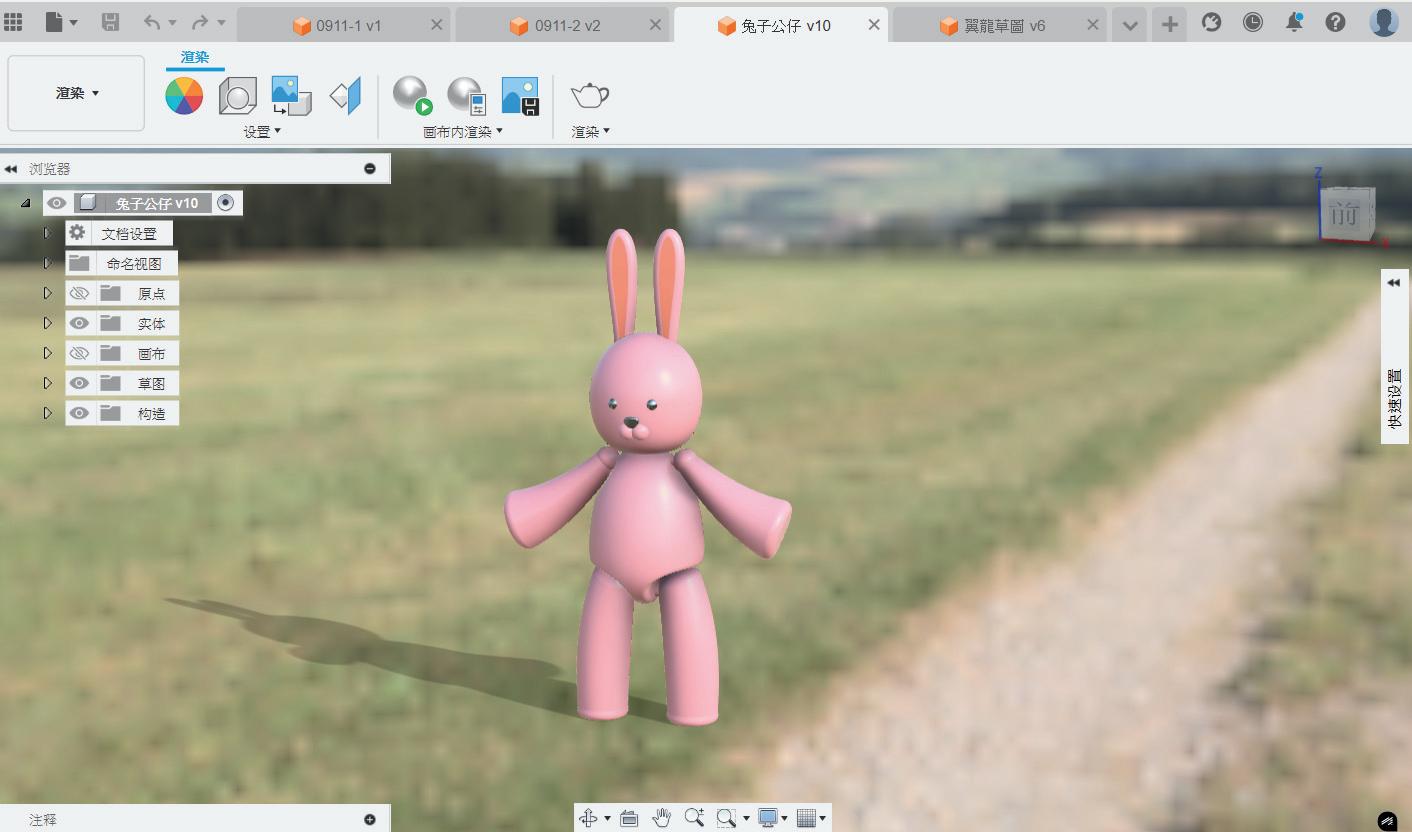
Task: Open Texture Map Controls icon
Action: coord(345,96)
